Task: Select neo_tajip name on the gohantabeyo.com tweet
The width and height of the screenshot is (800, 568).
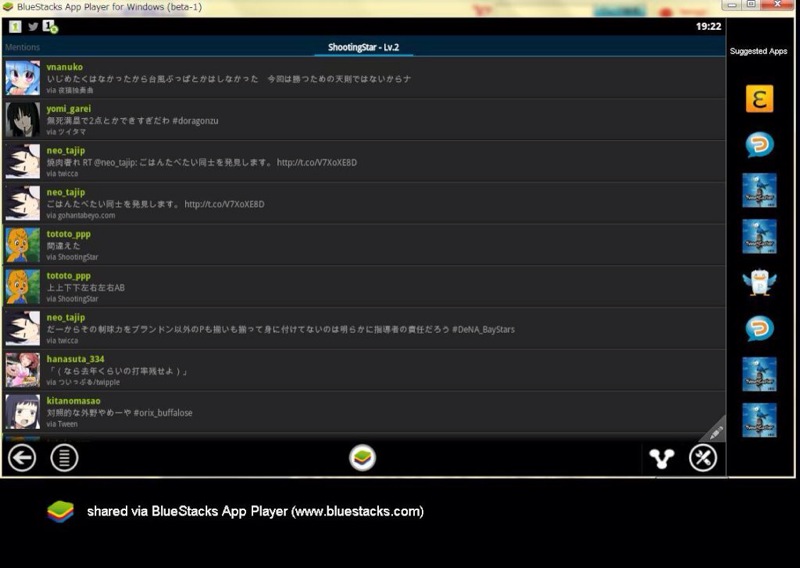Action: click(66, 192)
